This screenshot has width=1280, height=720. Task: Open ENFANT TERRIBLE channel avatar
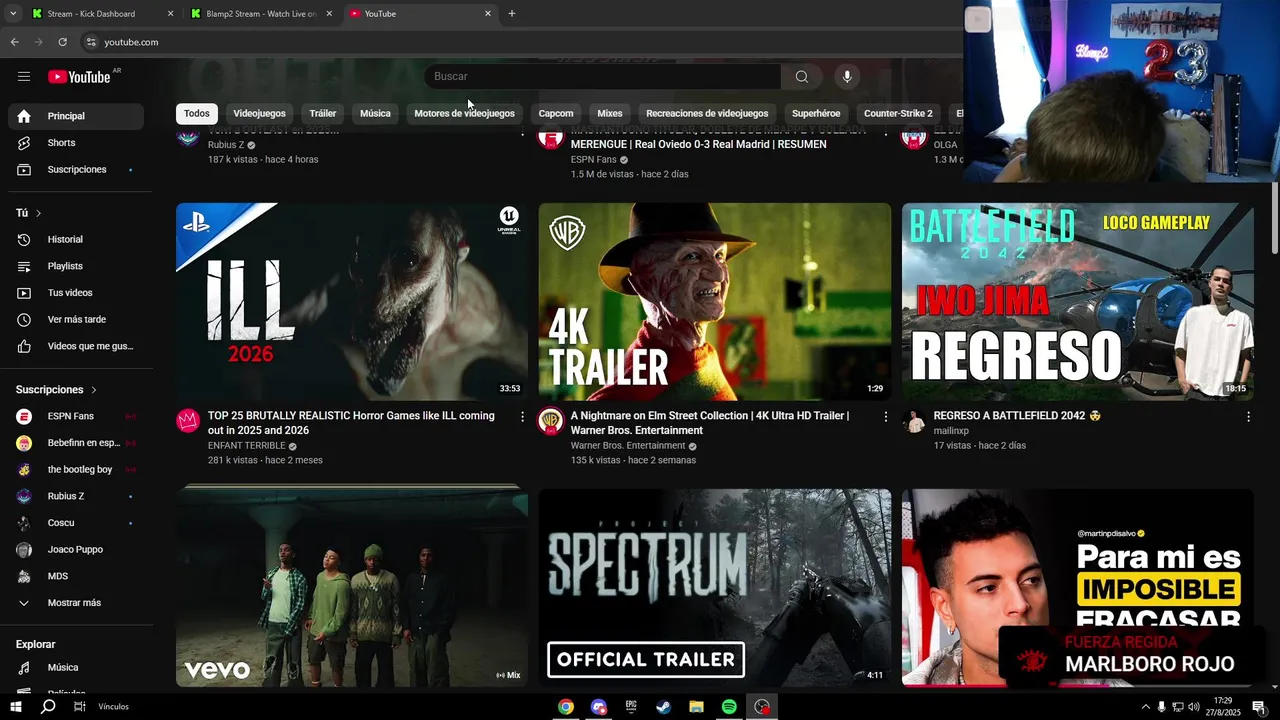(x=188, y=420)
